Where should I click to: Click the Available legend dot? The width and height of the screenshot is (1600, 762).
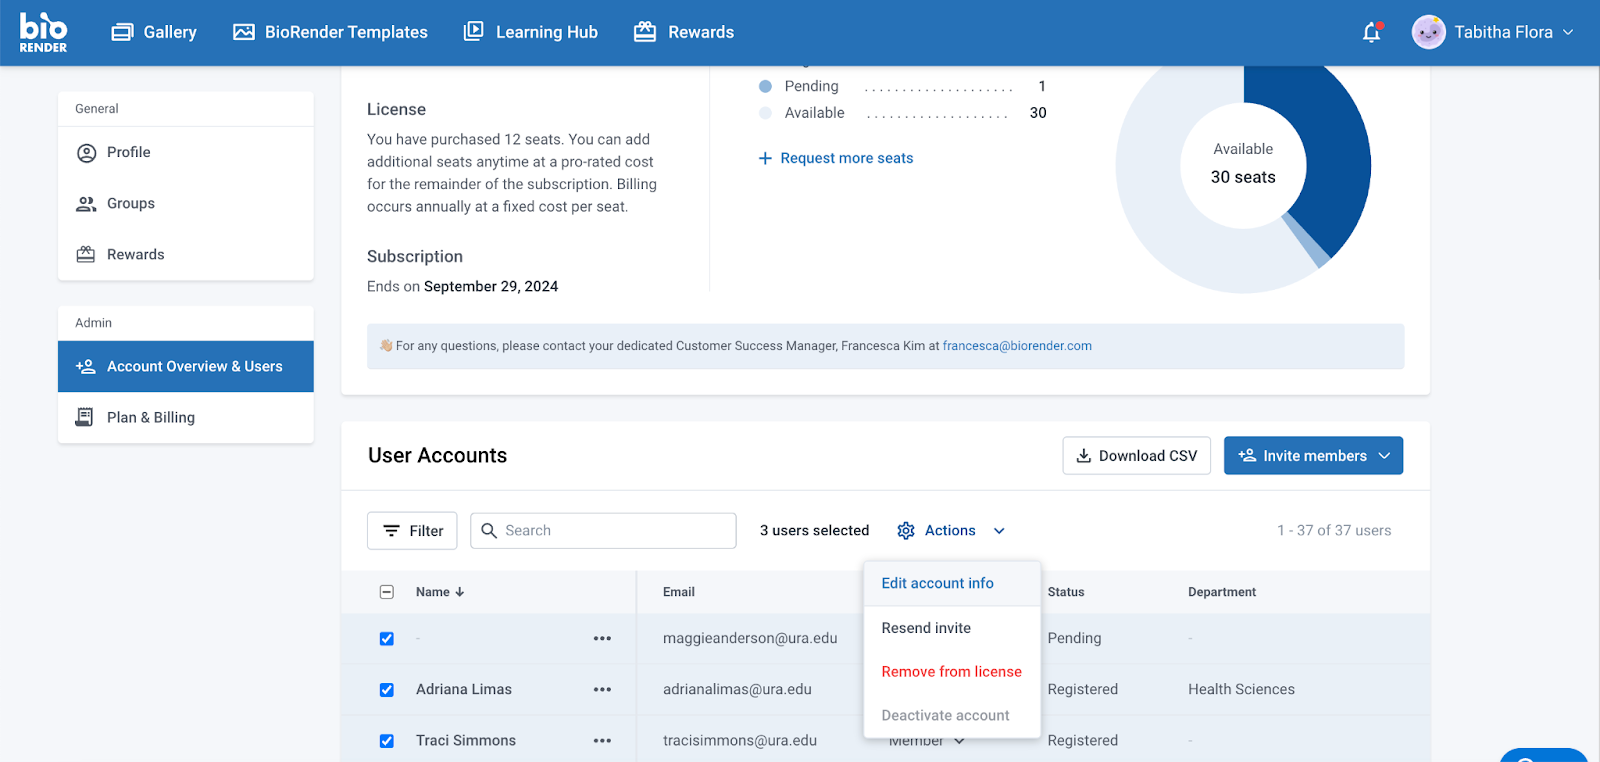click(x=765, y=113)
